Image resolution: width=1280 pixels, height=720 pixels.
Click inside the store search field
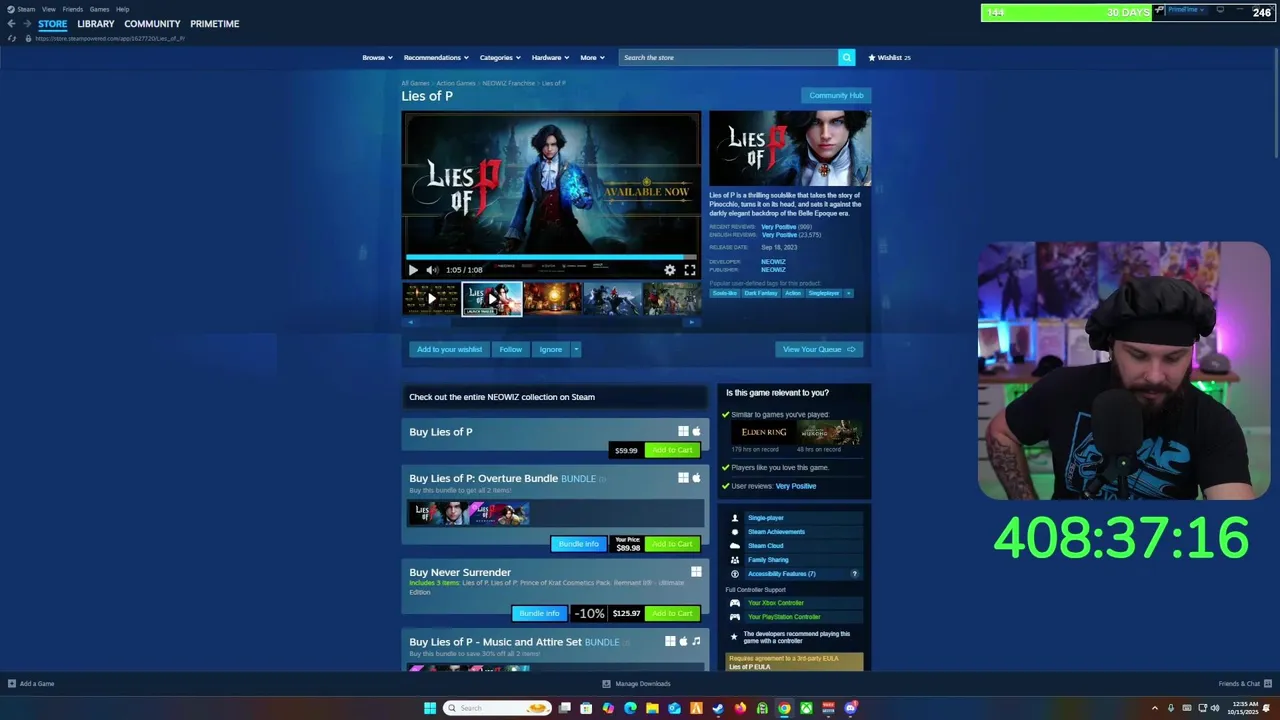click(728, 58)
